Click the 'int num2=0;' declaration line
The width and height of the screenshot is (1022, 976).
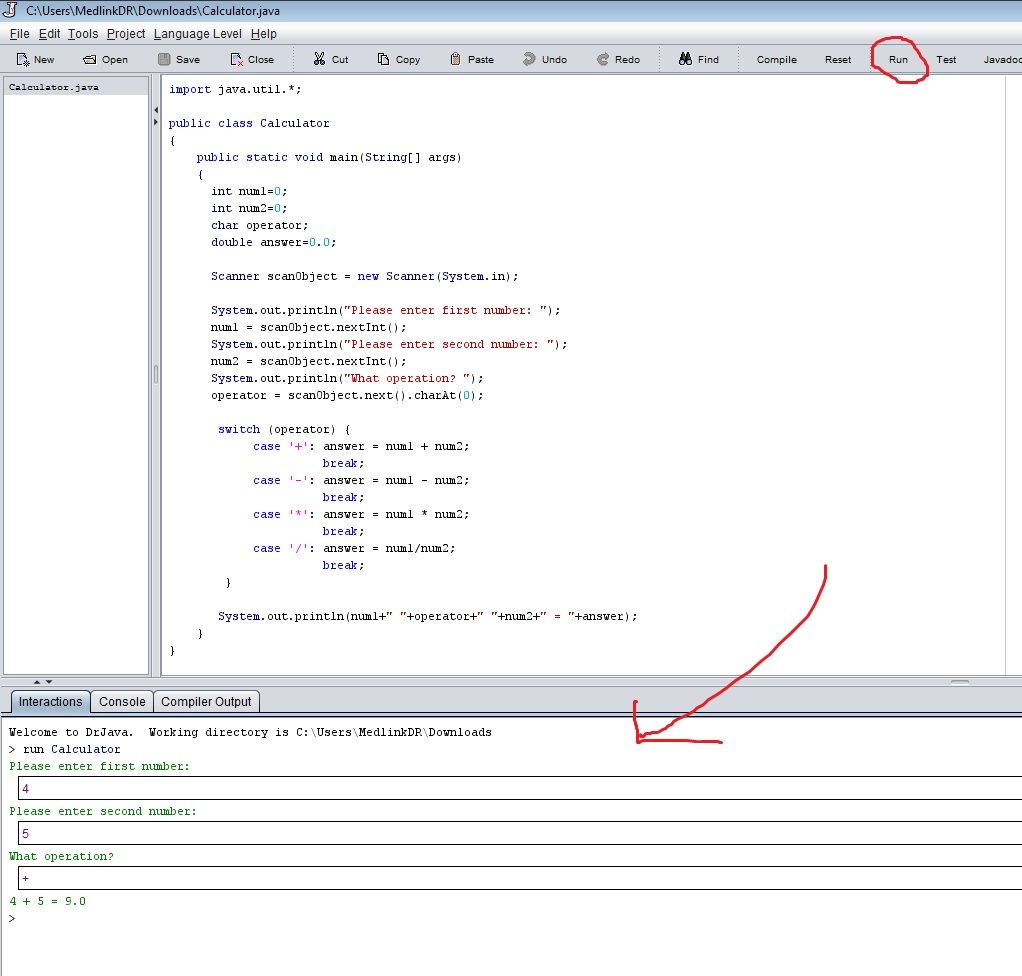tap(249, 208)
